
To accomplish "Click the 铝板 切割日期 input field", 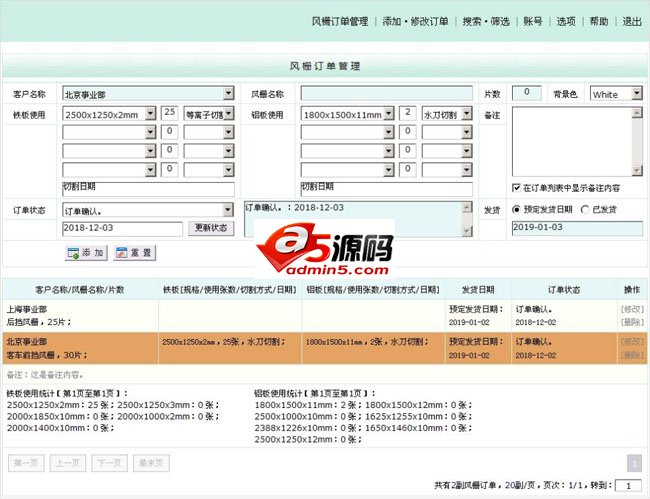I will [386, 189].
